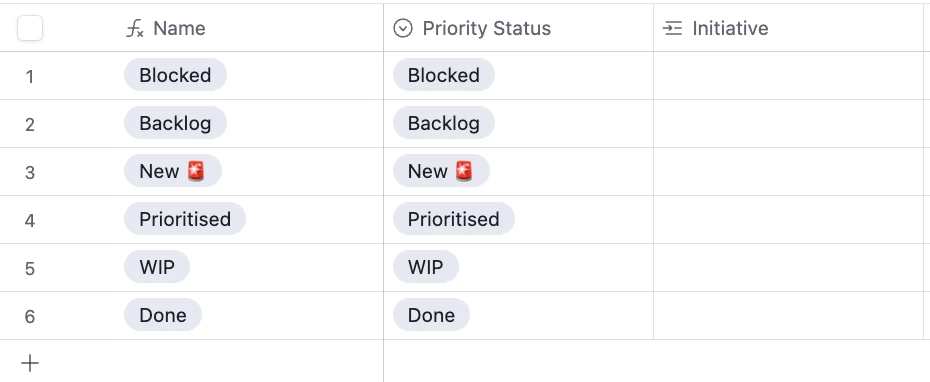The height and width of the screenshot is (382, 930).
Task: Click the Prioritised tag in Priority Status
Action: coord(454,219)
